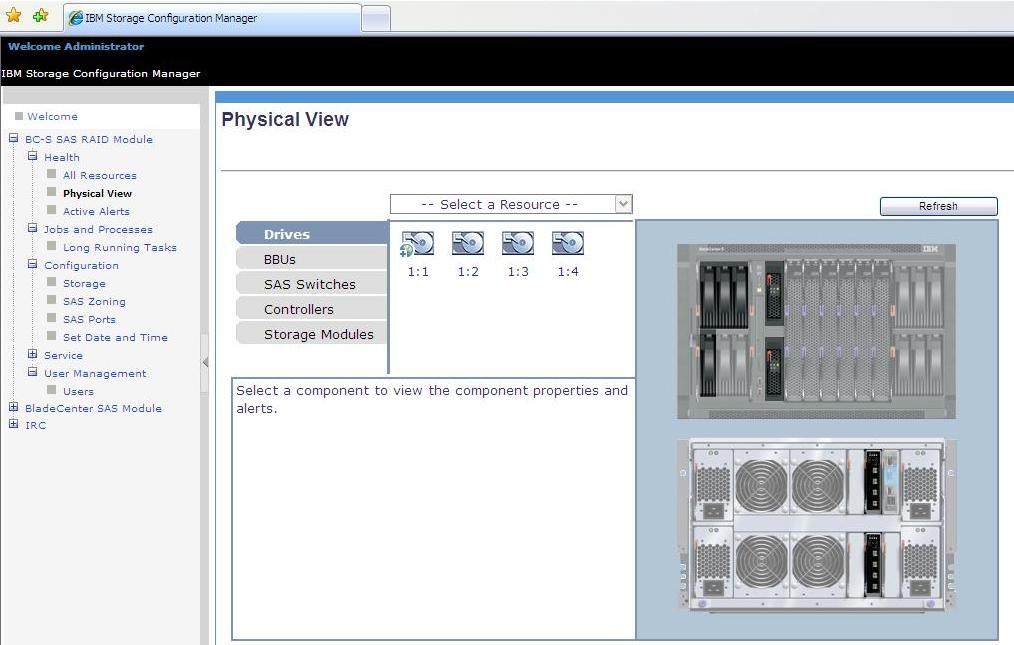
Task: Collapse the Jobs and Processes node
Action: (x=32, y=228)
